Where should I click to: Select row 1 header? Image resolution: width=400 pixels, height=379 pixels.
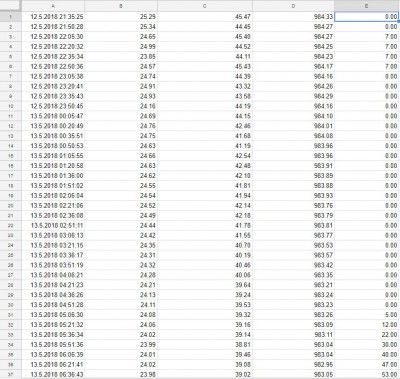[11, 17]
